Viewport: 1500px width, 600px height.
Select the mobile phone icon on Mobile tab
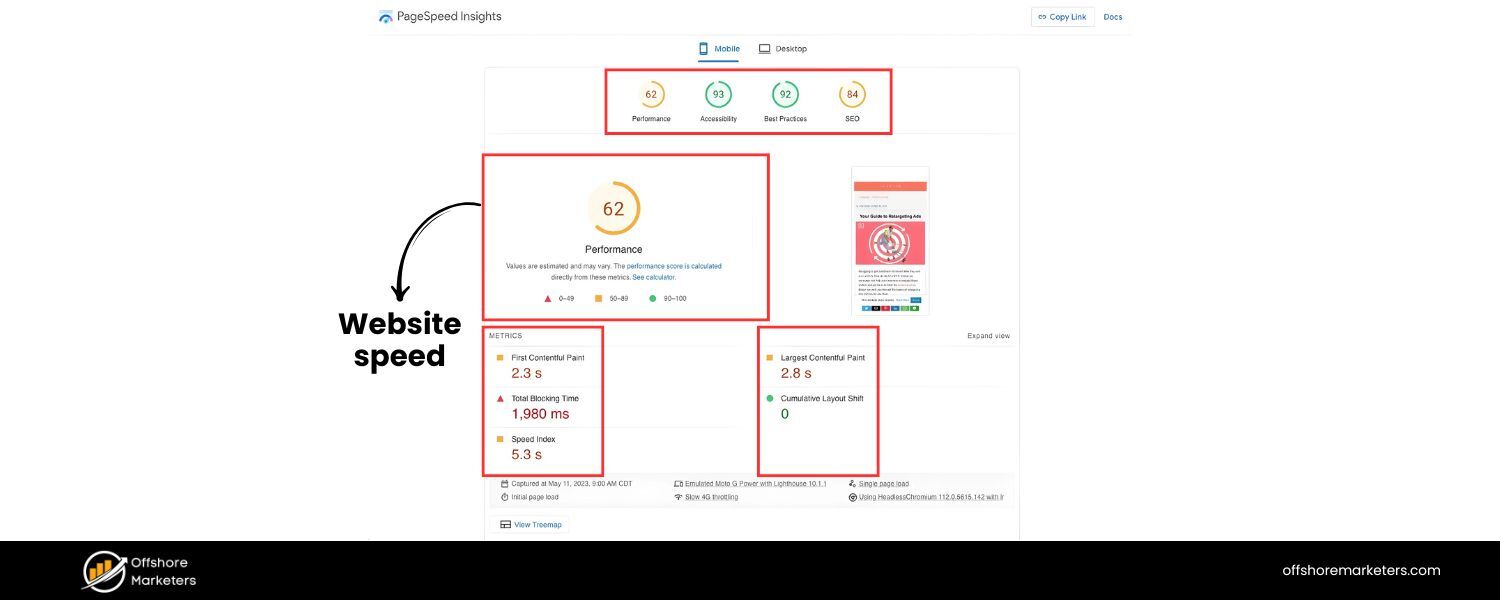coord(703,48)
